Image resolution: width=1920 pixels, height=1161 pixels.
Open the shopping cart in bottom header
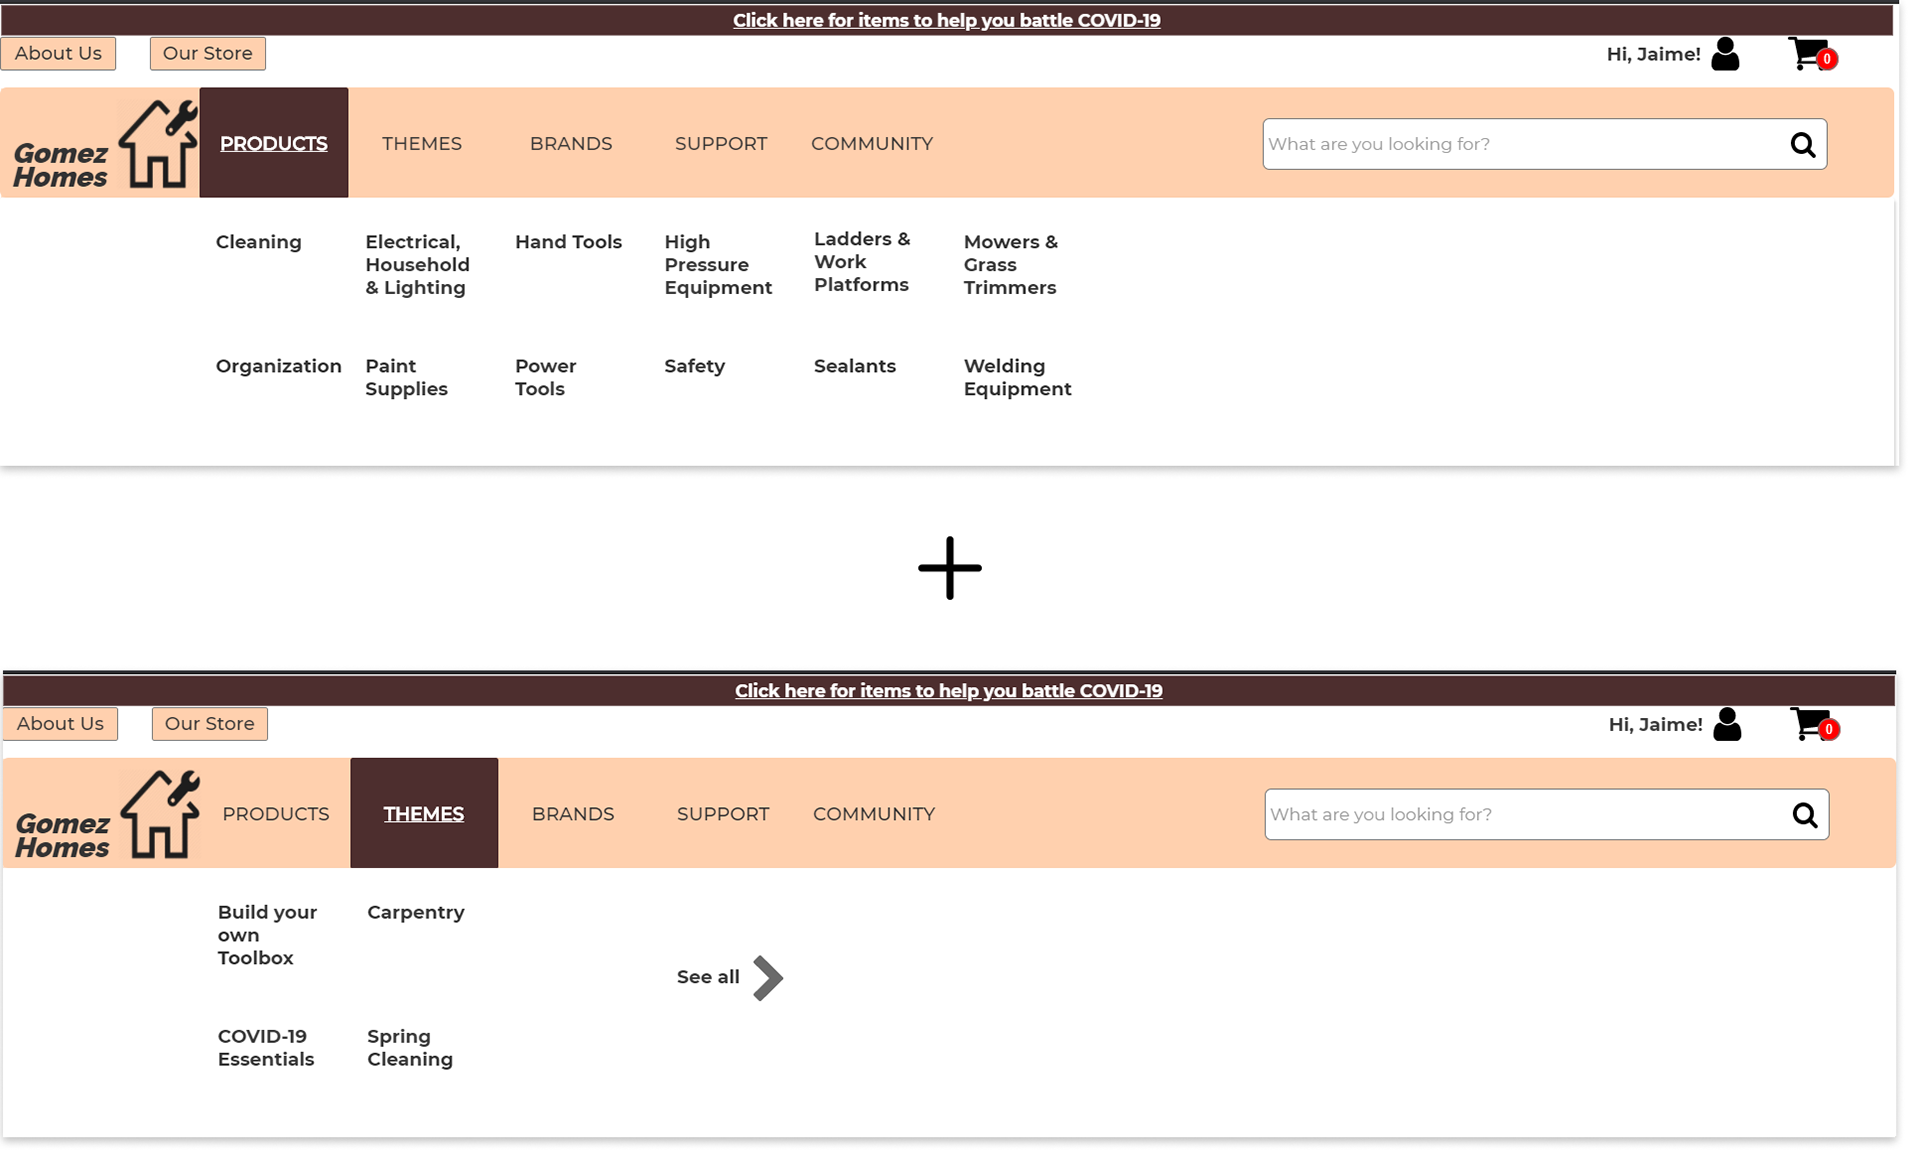1814,724
